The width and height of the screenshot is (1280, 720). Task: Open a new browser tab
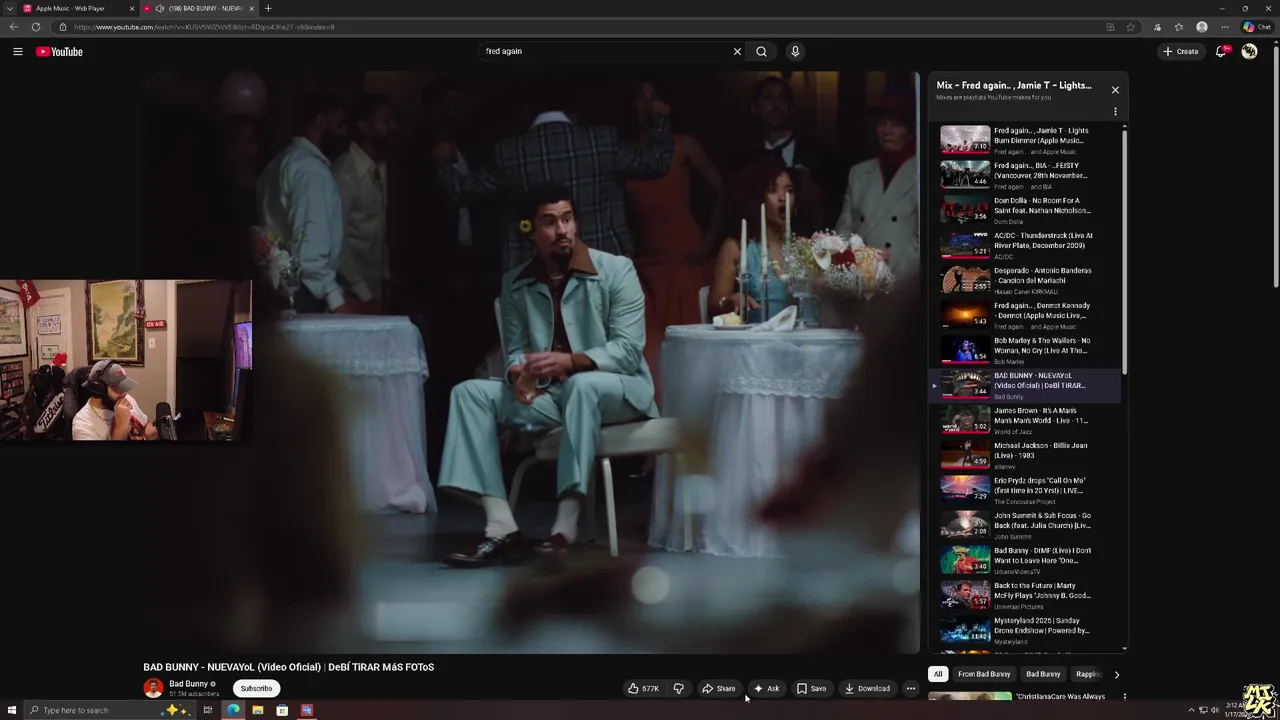[268, 8]
